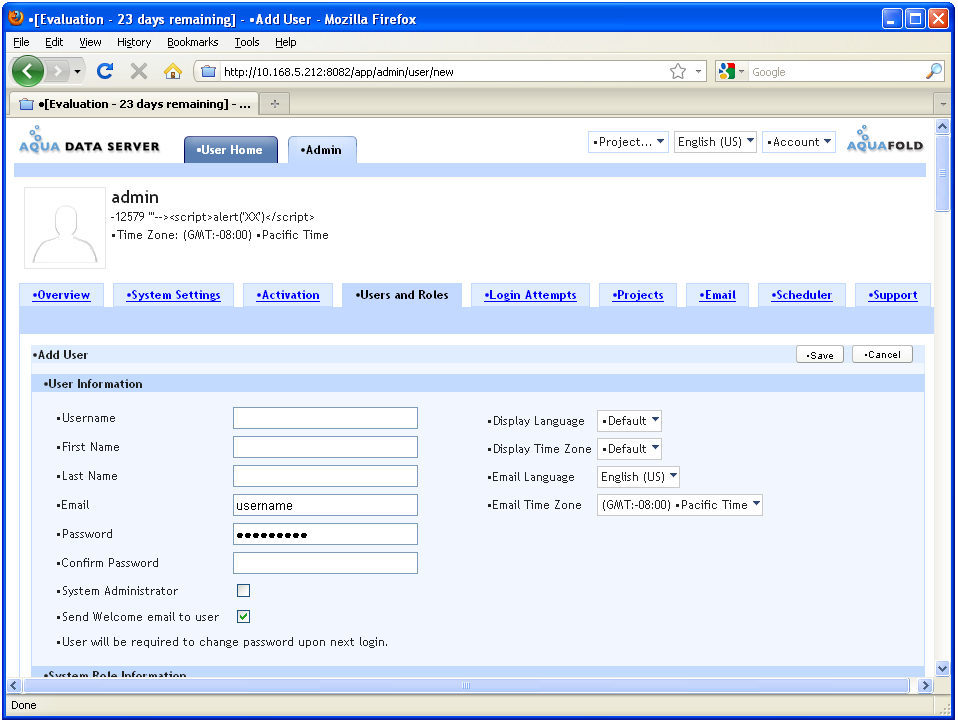Image resolution: width=958 pixels, height=722 pixels.
Task: Click the Email field containing username
Action: tap(325, 505)
